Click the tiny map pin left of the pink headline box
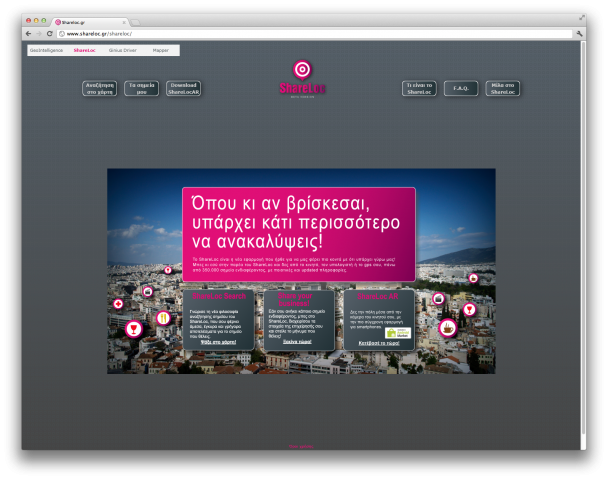Screen dimensions: 608x480 tap(168, 270)
